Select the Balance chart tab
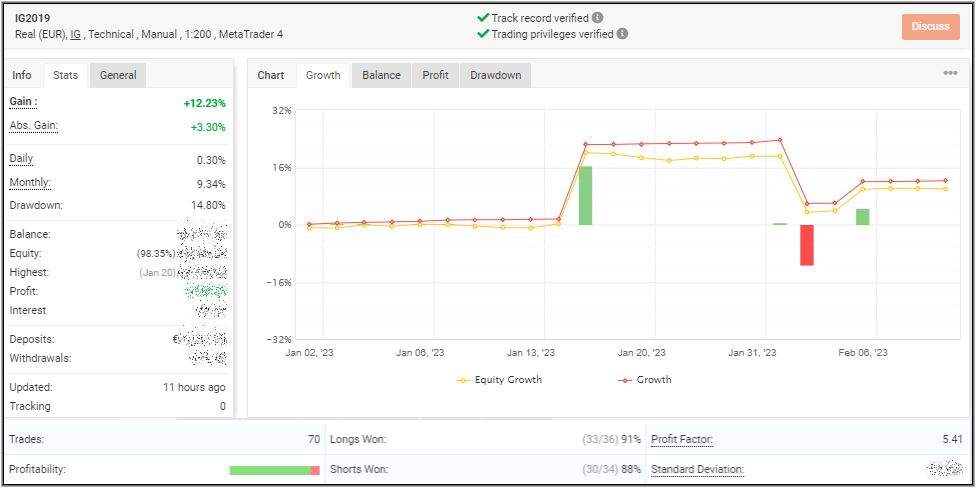This screenshot has width=976, height=488. (381, 75)
